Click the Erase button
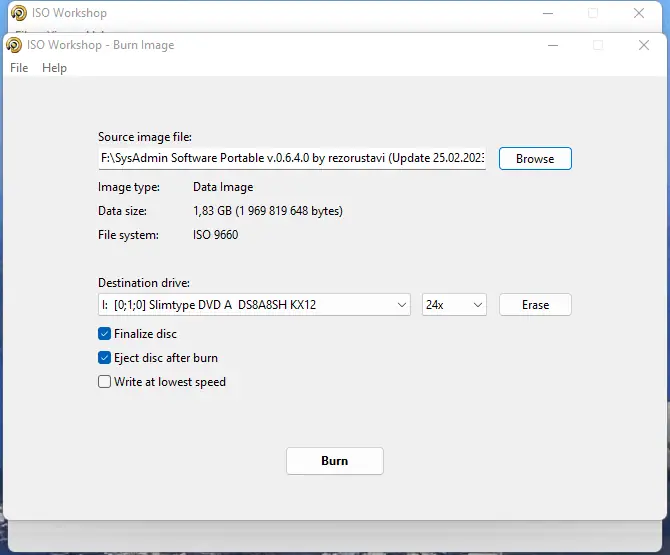 pos(535,305)
